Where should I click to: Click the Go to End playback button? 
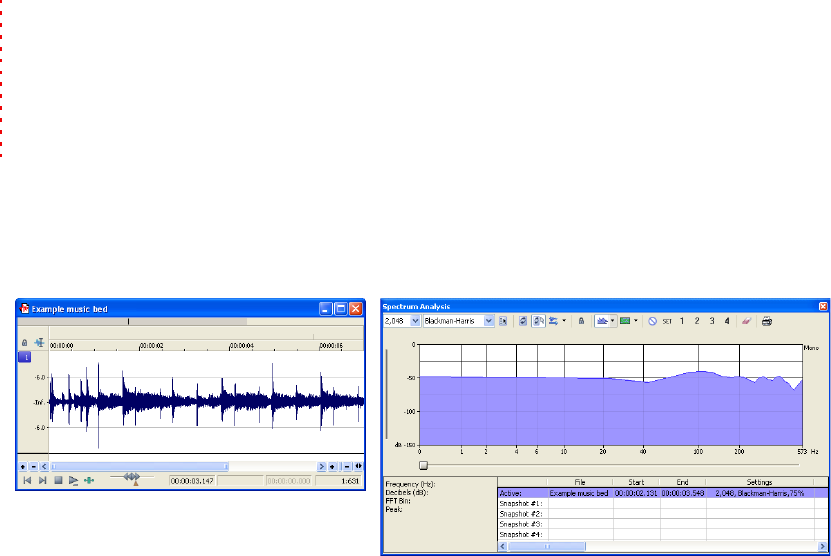pos(43,480)
